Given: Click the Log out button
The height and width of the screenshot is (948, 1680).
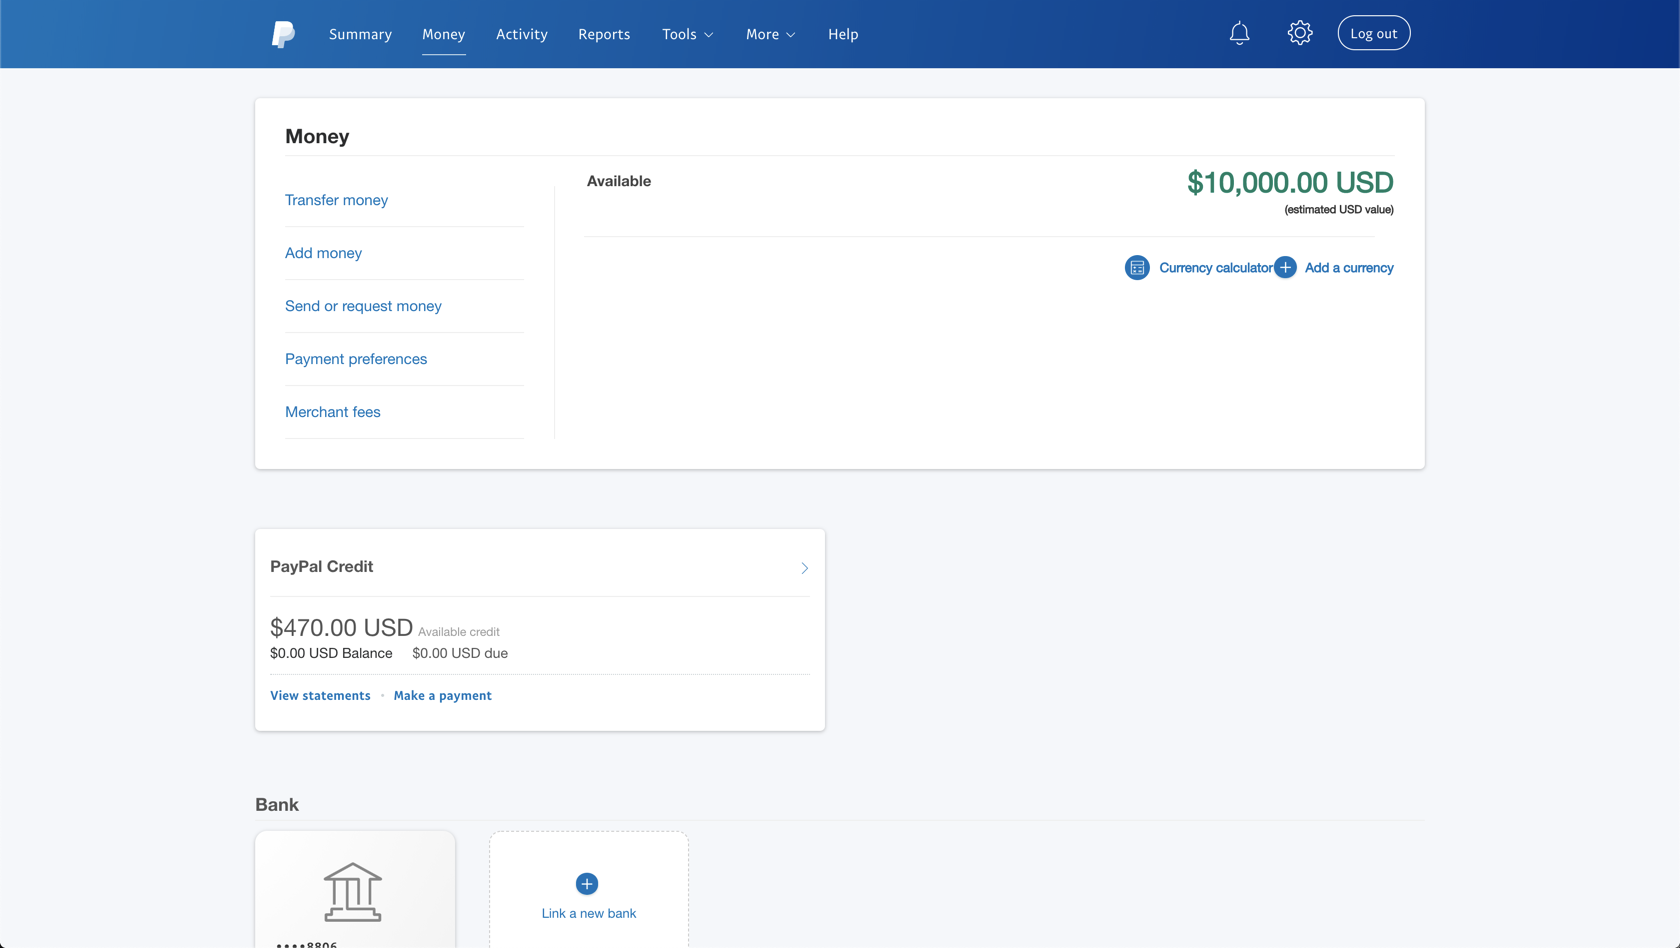Looking at the screenshot, I should (x=1373, y=33).
